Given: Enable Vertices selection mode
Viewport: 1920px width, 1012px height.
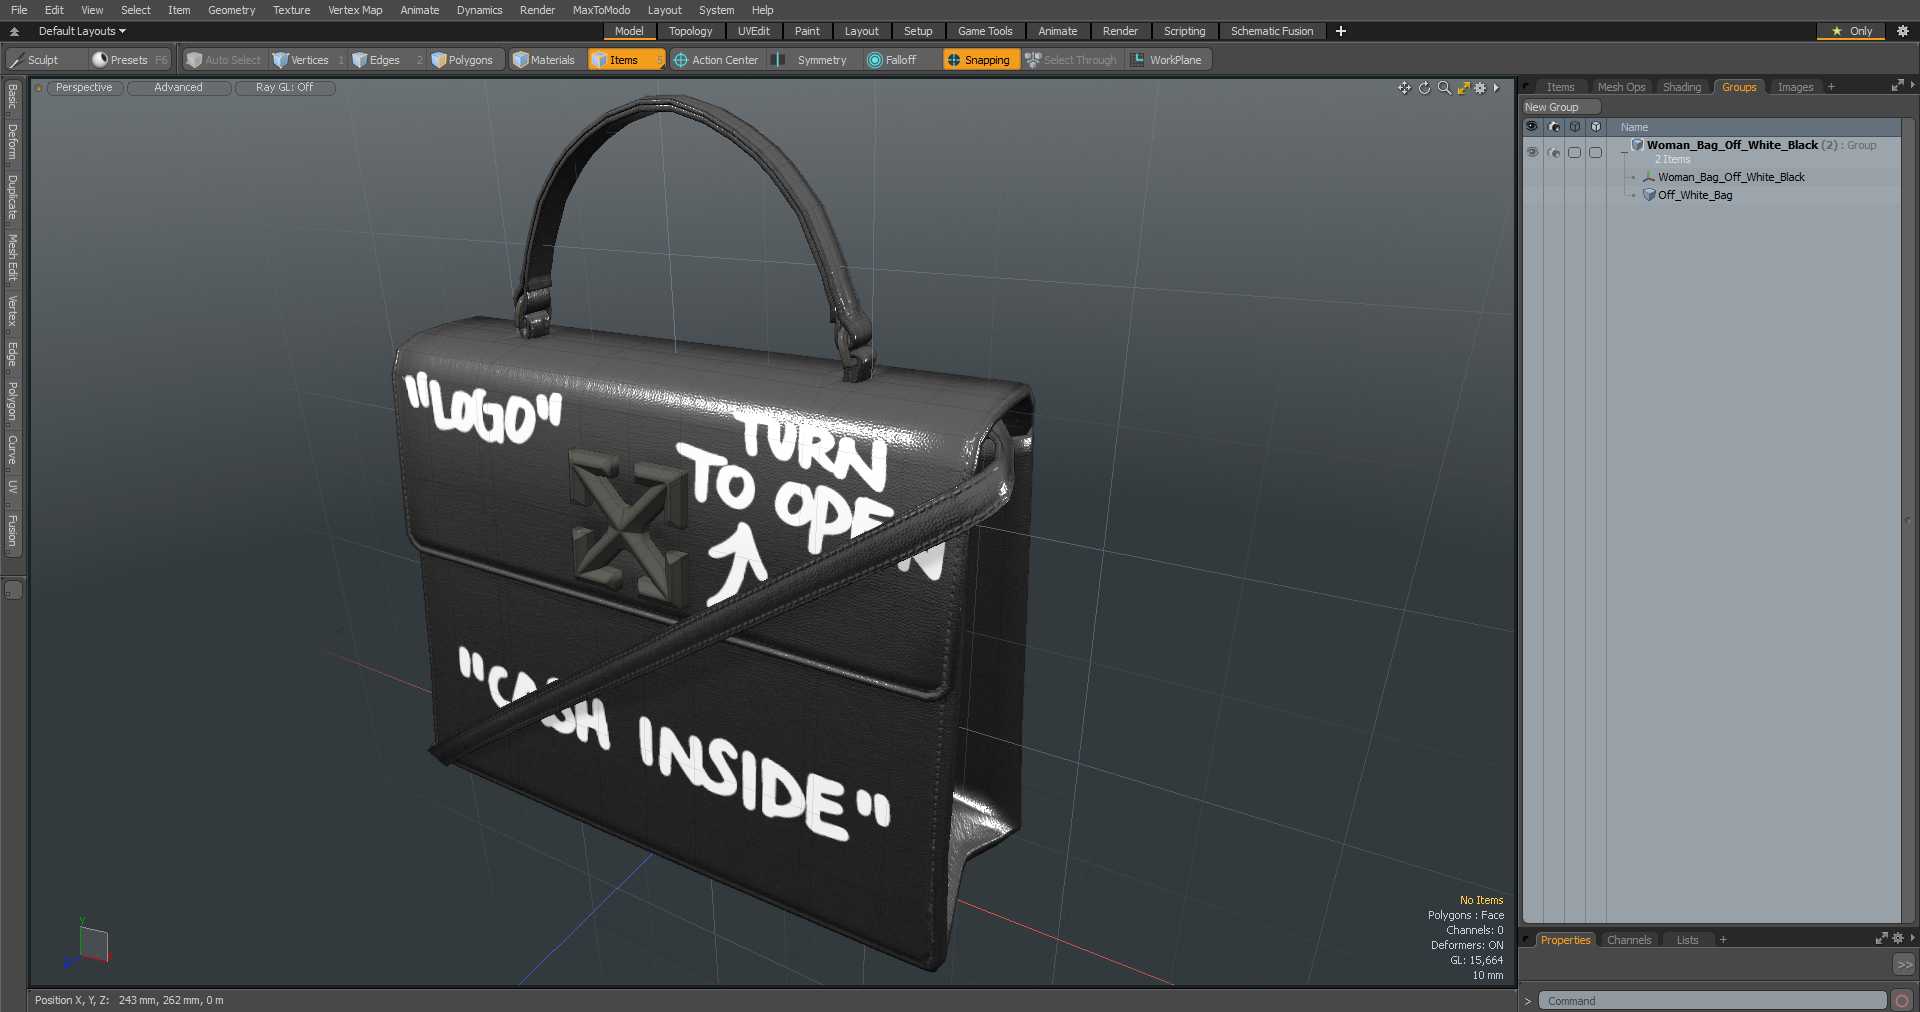Looking at the screenshot, I should 308,60.
